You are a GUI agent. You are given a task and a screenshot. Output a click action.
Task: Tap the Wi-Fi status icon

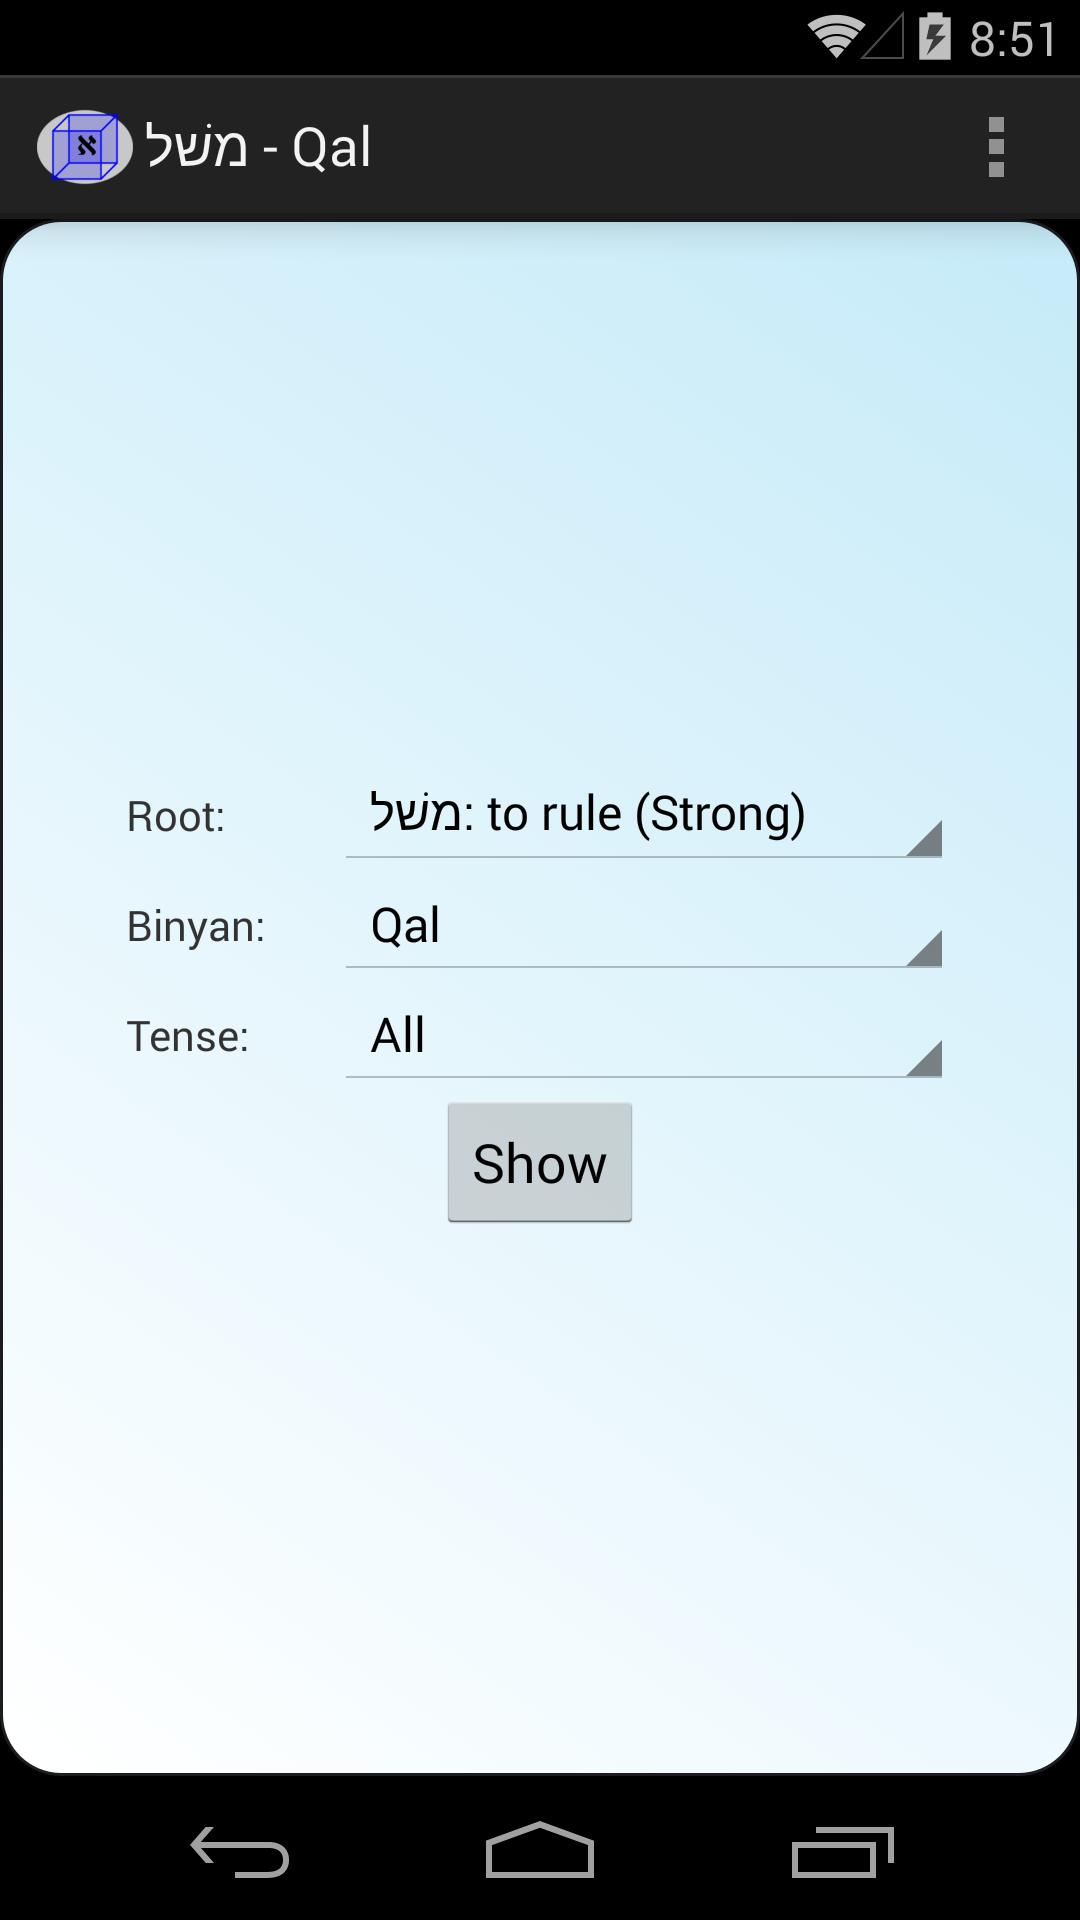click(x=835, y=38)
